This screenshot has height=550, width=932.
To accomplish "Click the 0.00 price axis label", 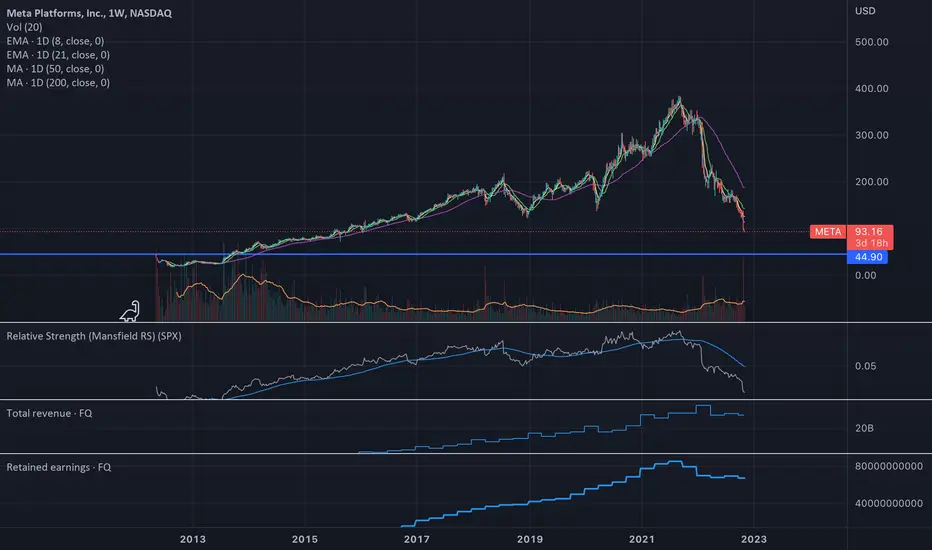I will pyautogui.click(x=865, y=275).
